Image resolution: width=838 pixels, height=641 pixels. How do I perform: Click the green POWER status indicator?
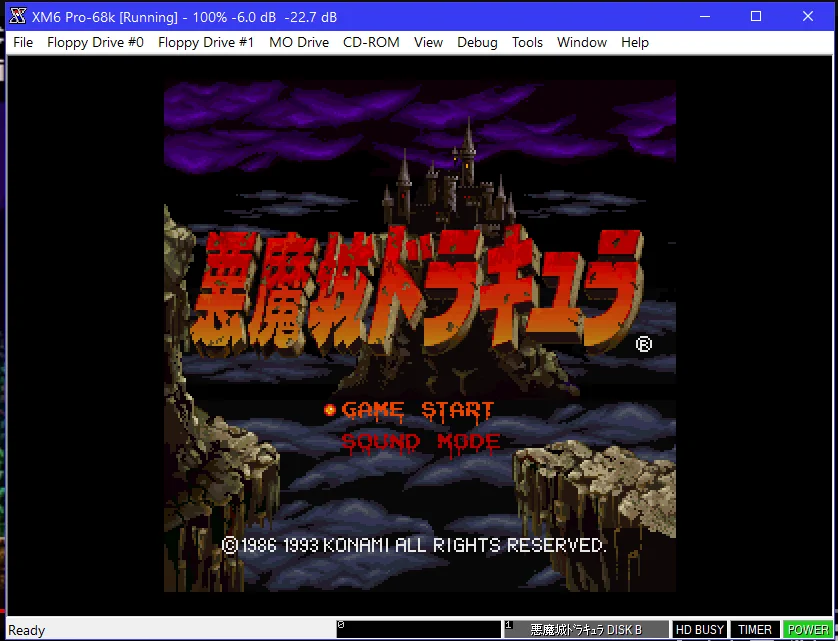click(x=808, y=629)
